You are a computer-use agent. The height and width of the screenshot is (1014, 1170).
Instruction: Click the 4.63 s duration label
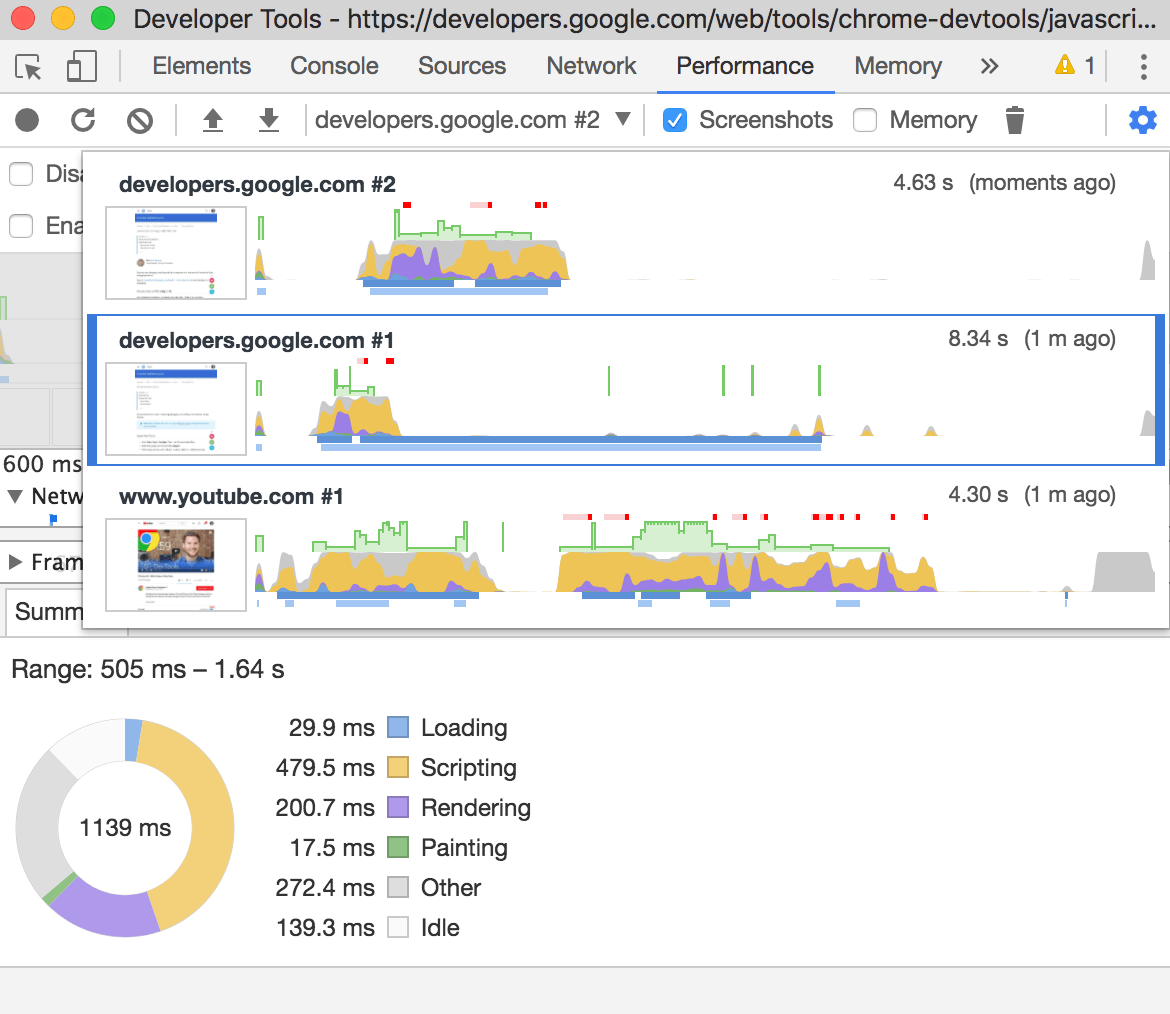[x=923, y=183]
